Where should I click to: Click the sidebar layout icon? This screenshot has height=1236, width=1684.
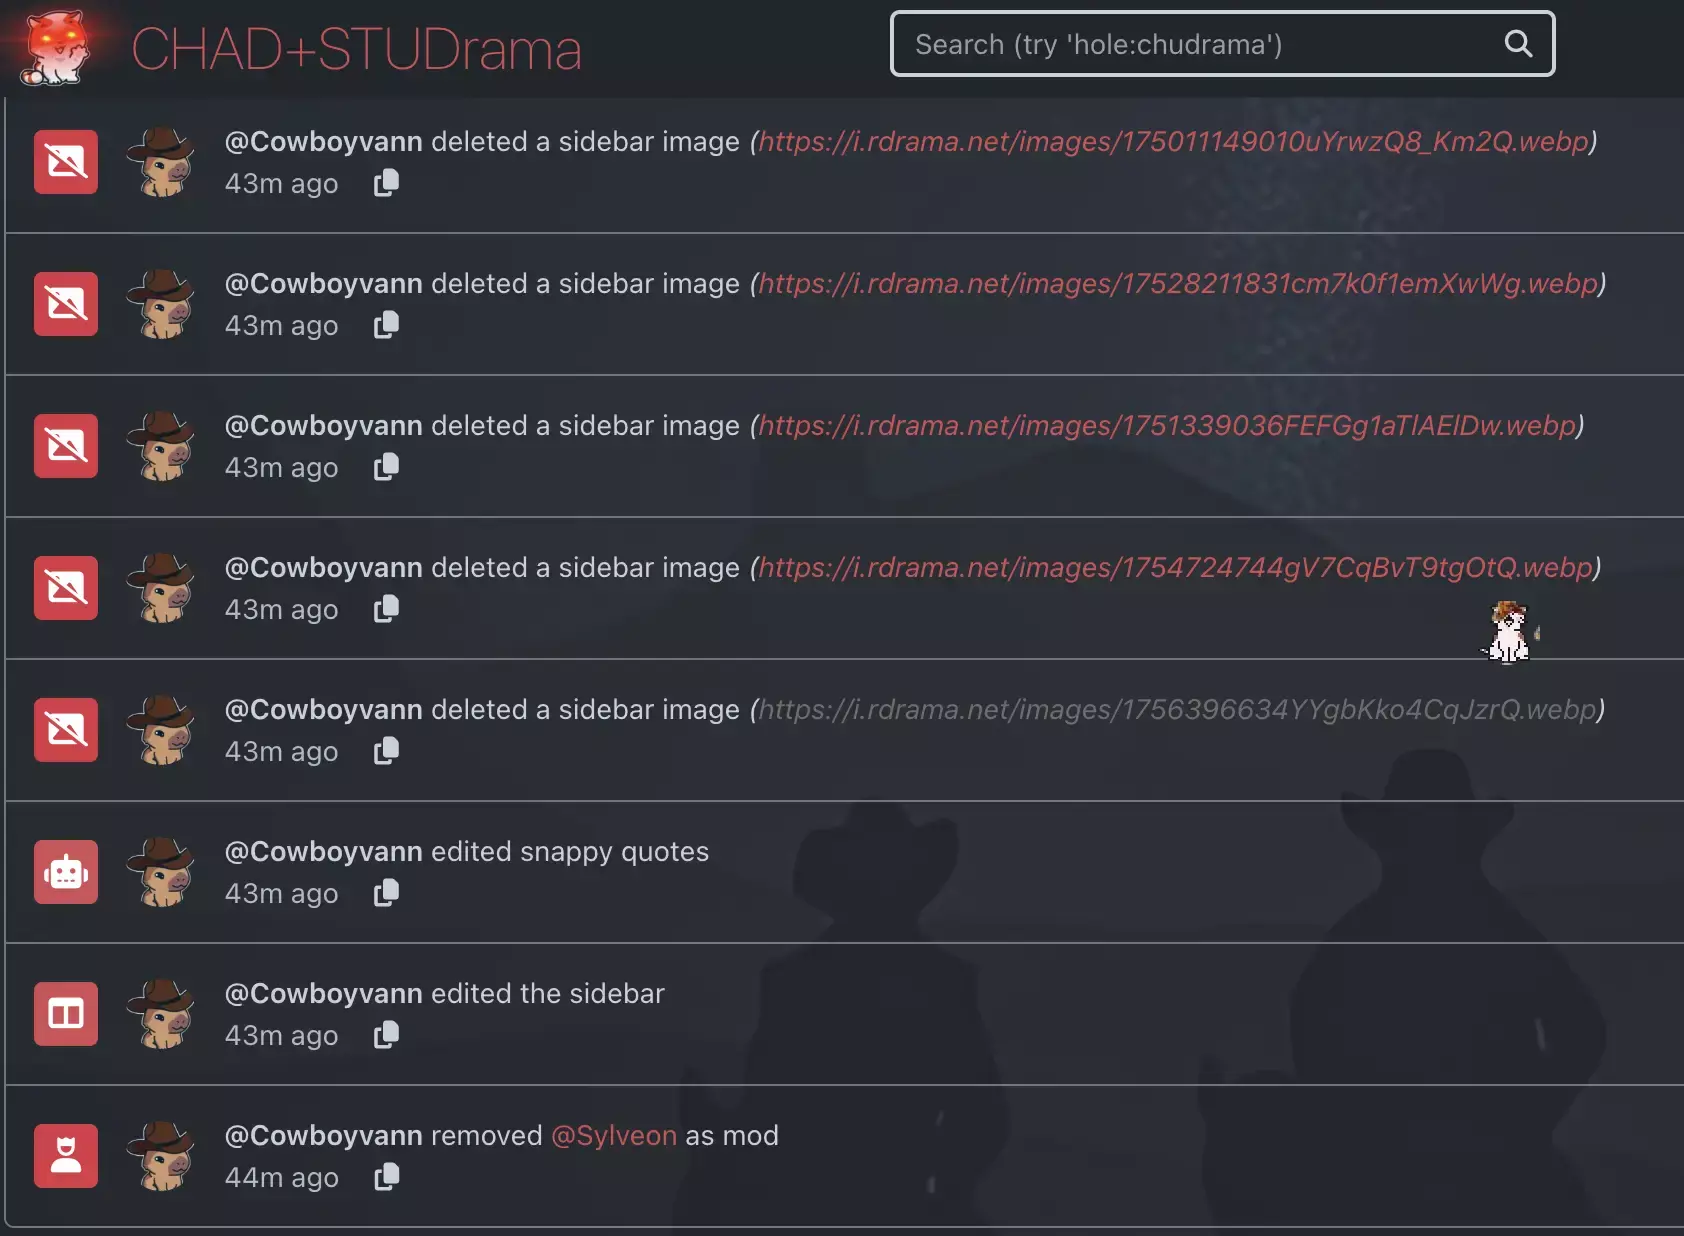click(66, 1014)
